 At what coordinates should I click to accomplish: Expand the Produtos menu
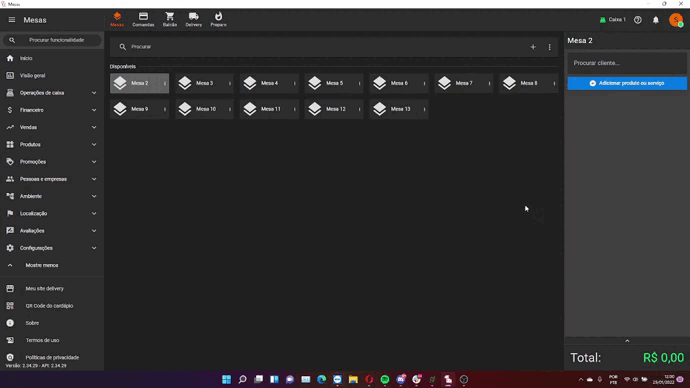(52, 144)
